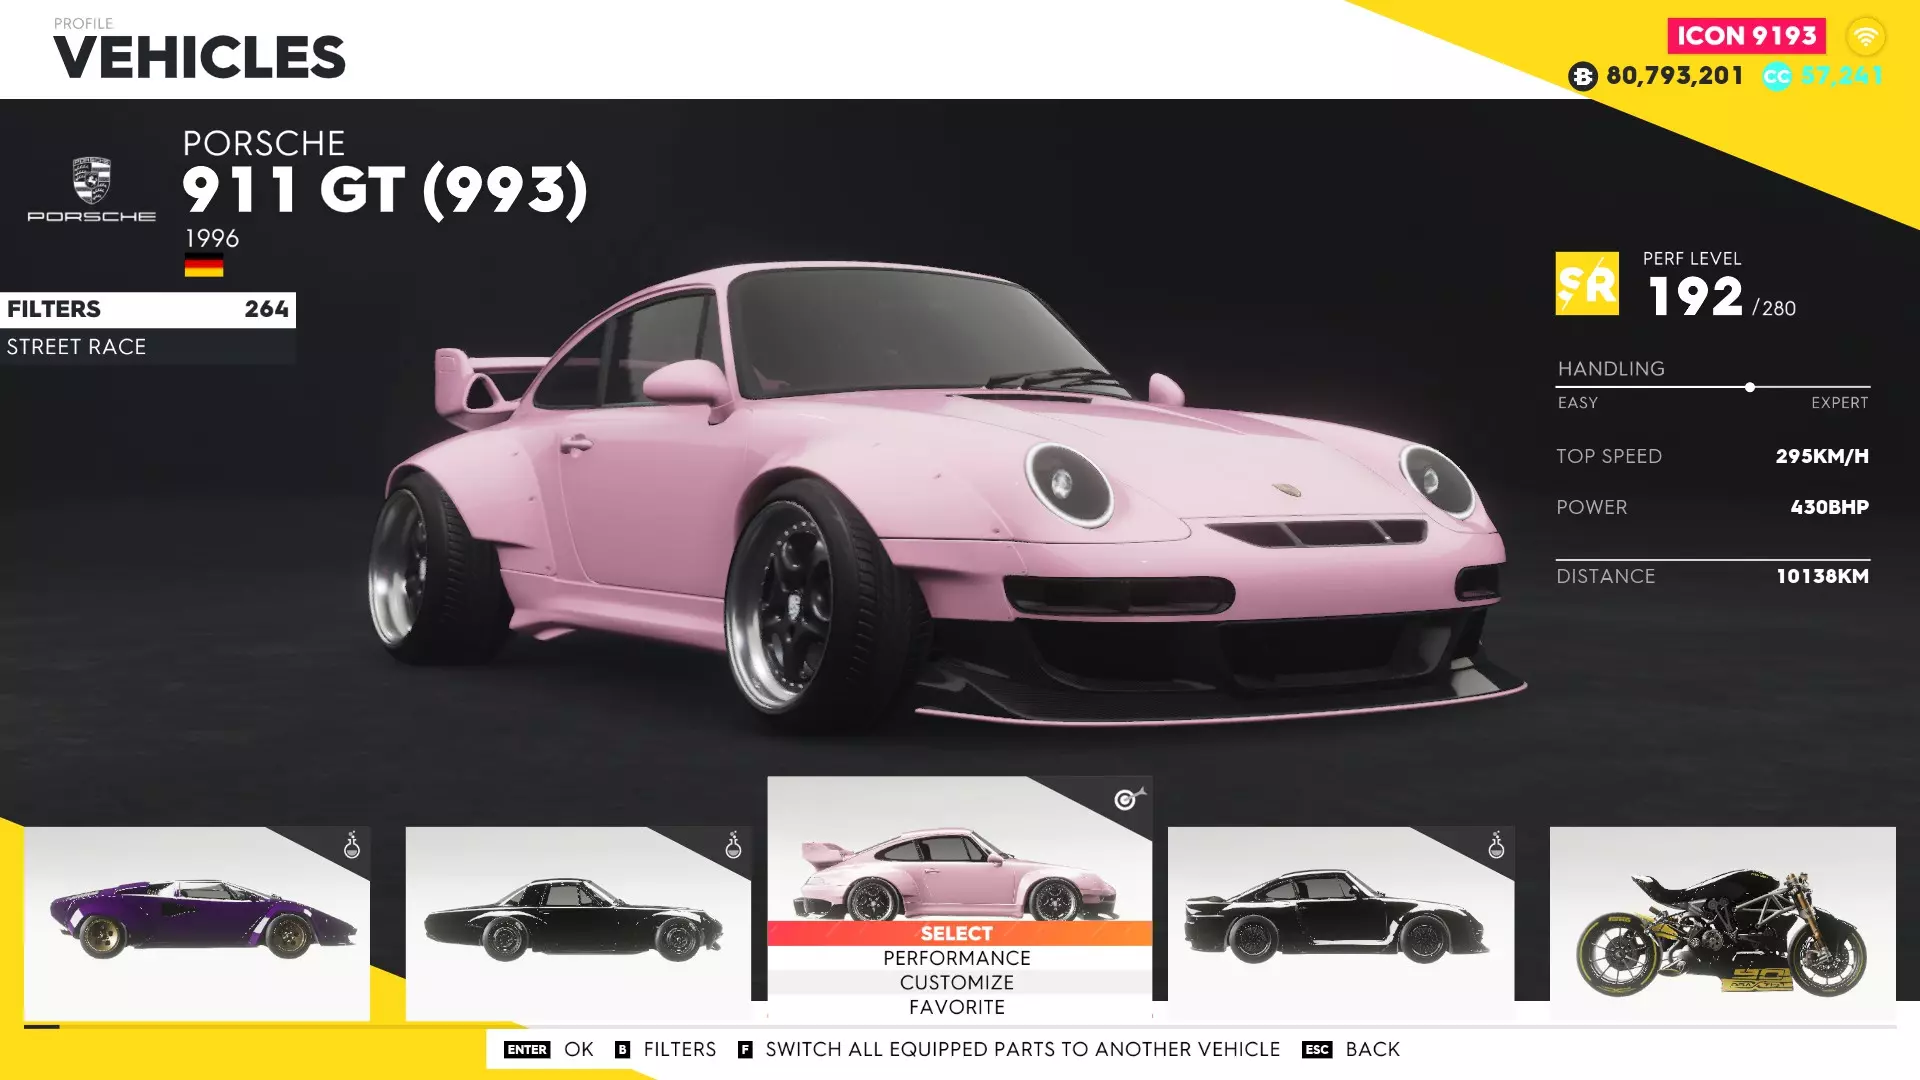Image resolution: width=1920 pixels, height=1080 pixels.
Task: Click the SR Street Race category icon
Action: [1587, 284]
